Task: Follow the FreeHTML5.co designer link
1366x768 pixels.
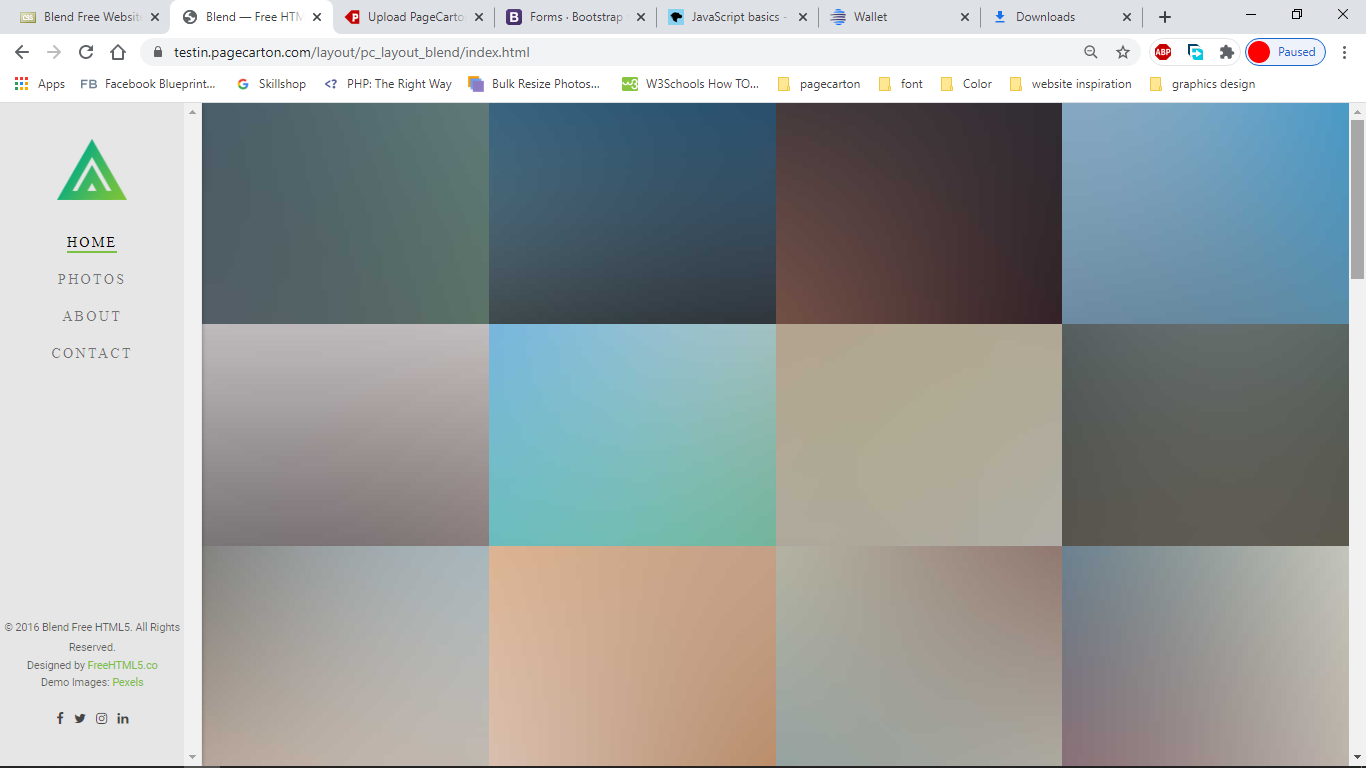Action: 122,665
